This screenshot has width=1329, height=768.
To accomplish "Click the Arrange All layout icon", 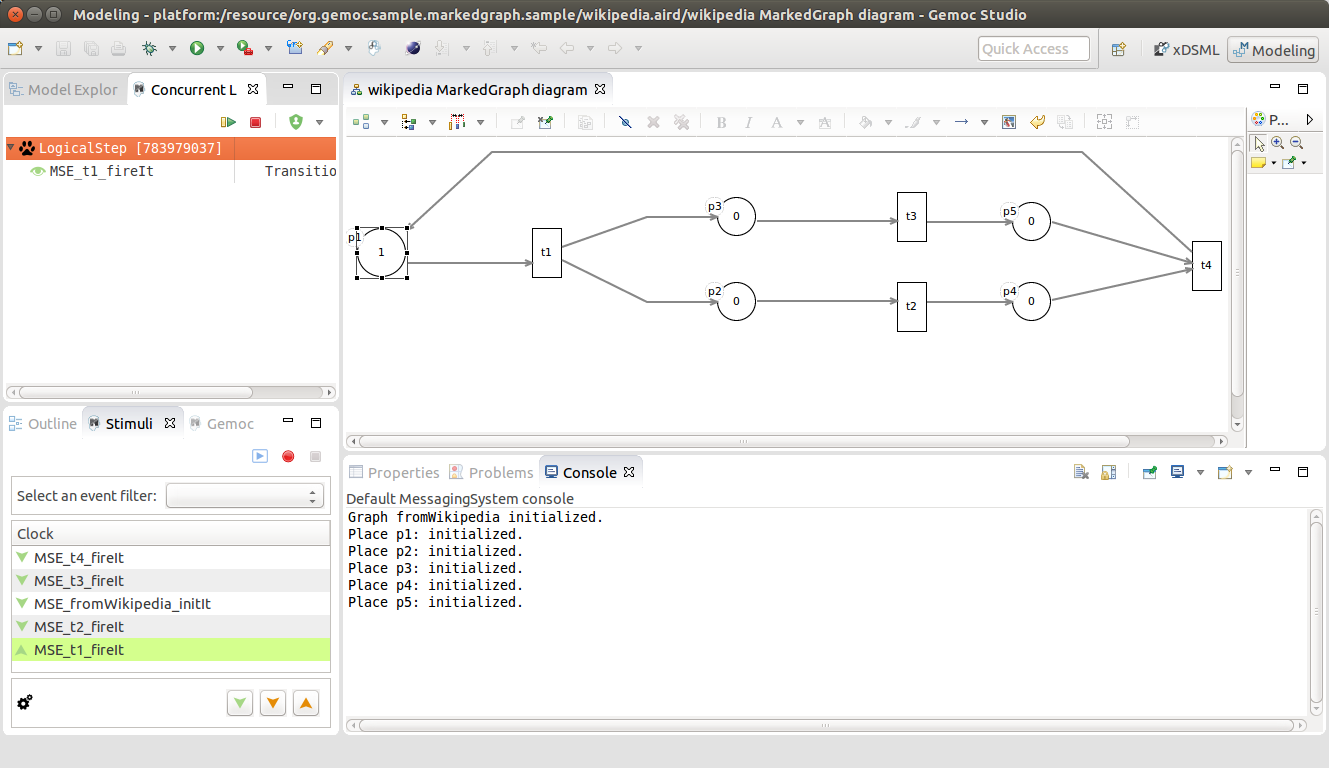I will click(361, 122).
